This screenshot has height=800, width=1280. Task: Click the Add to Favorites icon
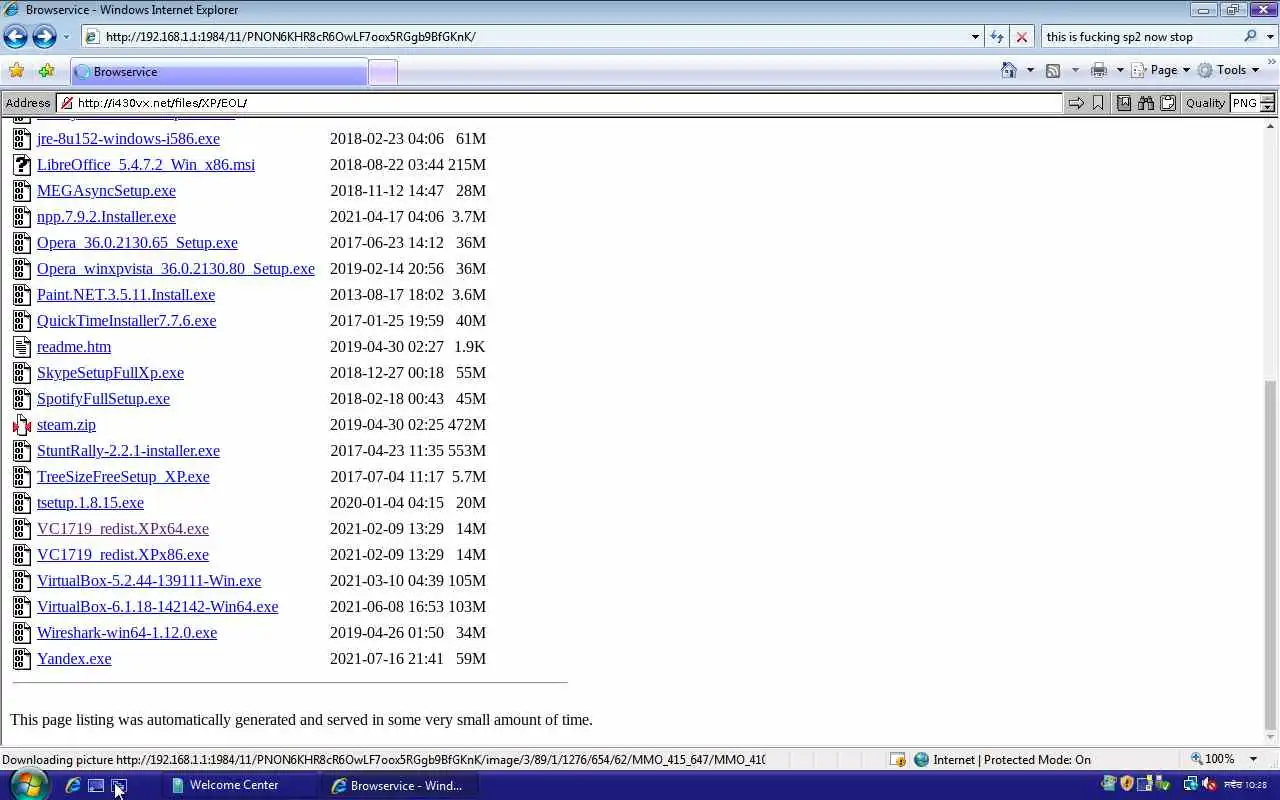46,71
